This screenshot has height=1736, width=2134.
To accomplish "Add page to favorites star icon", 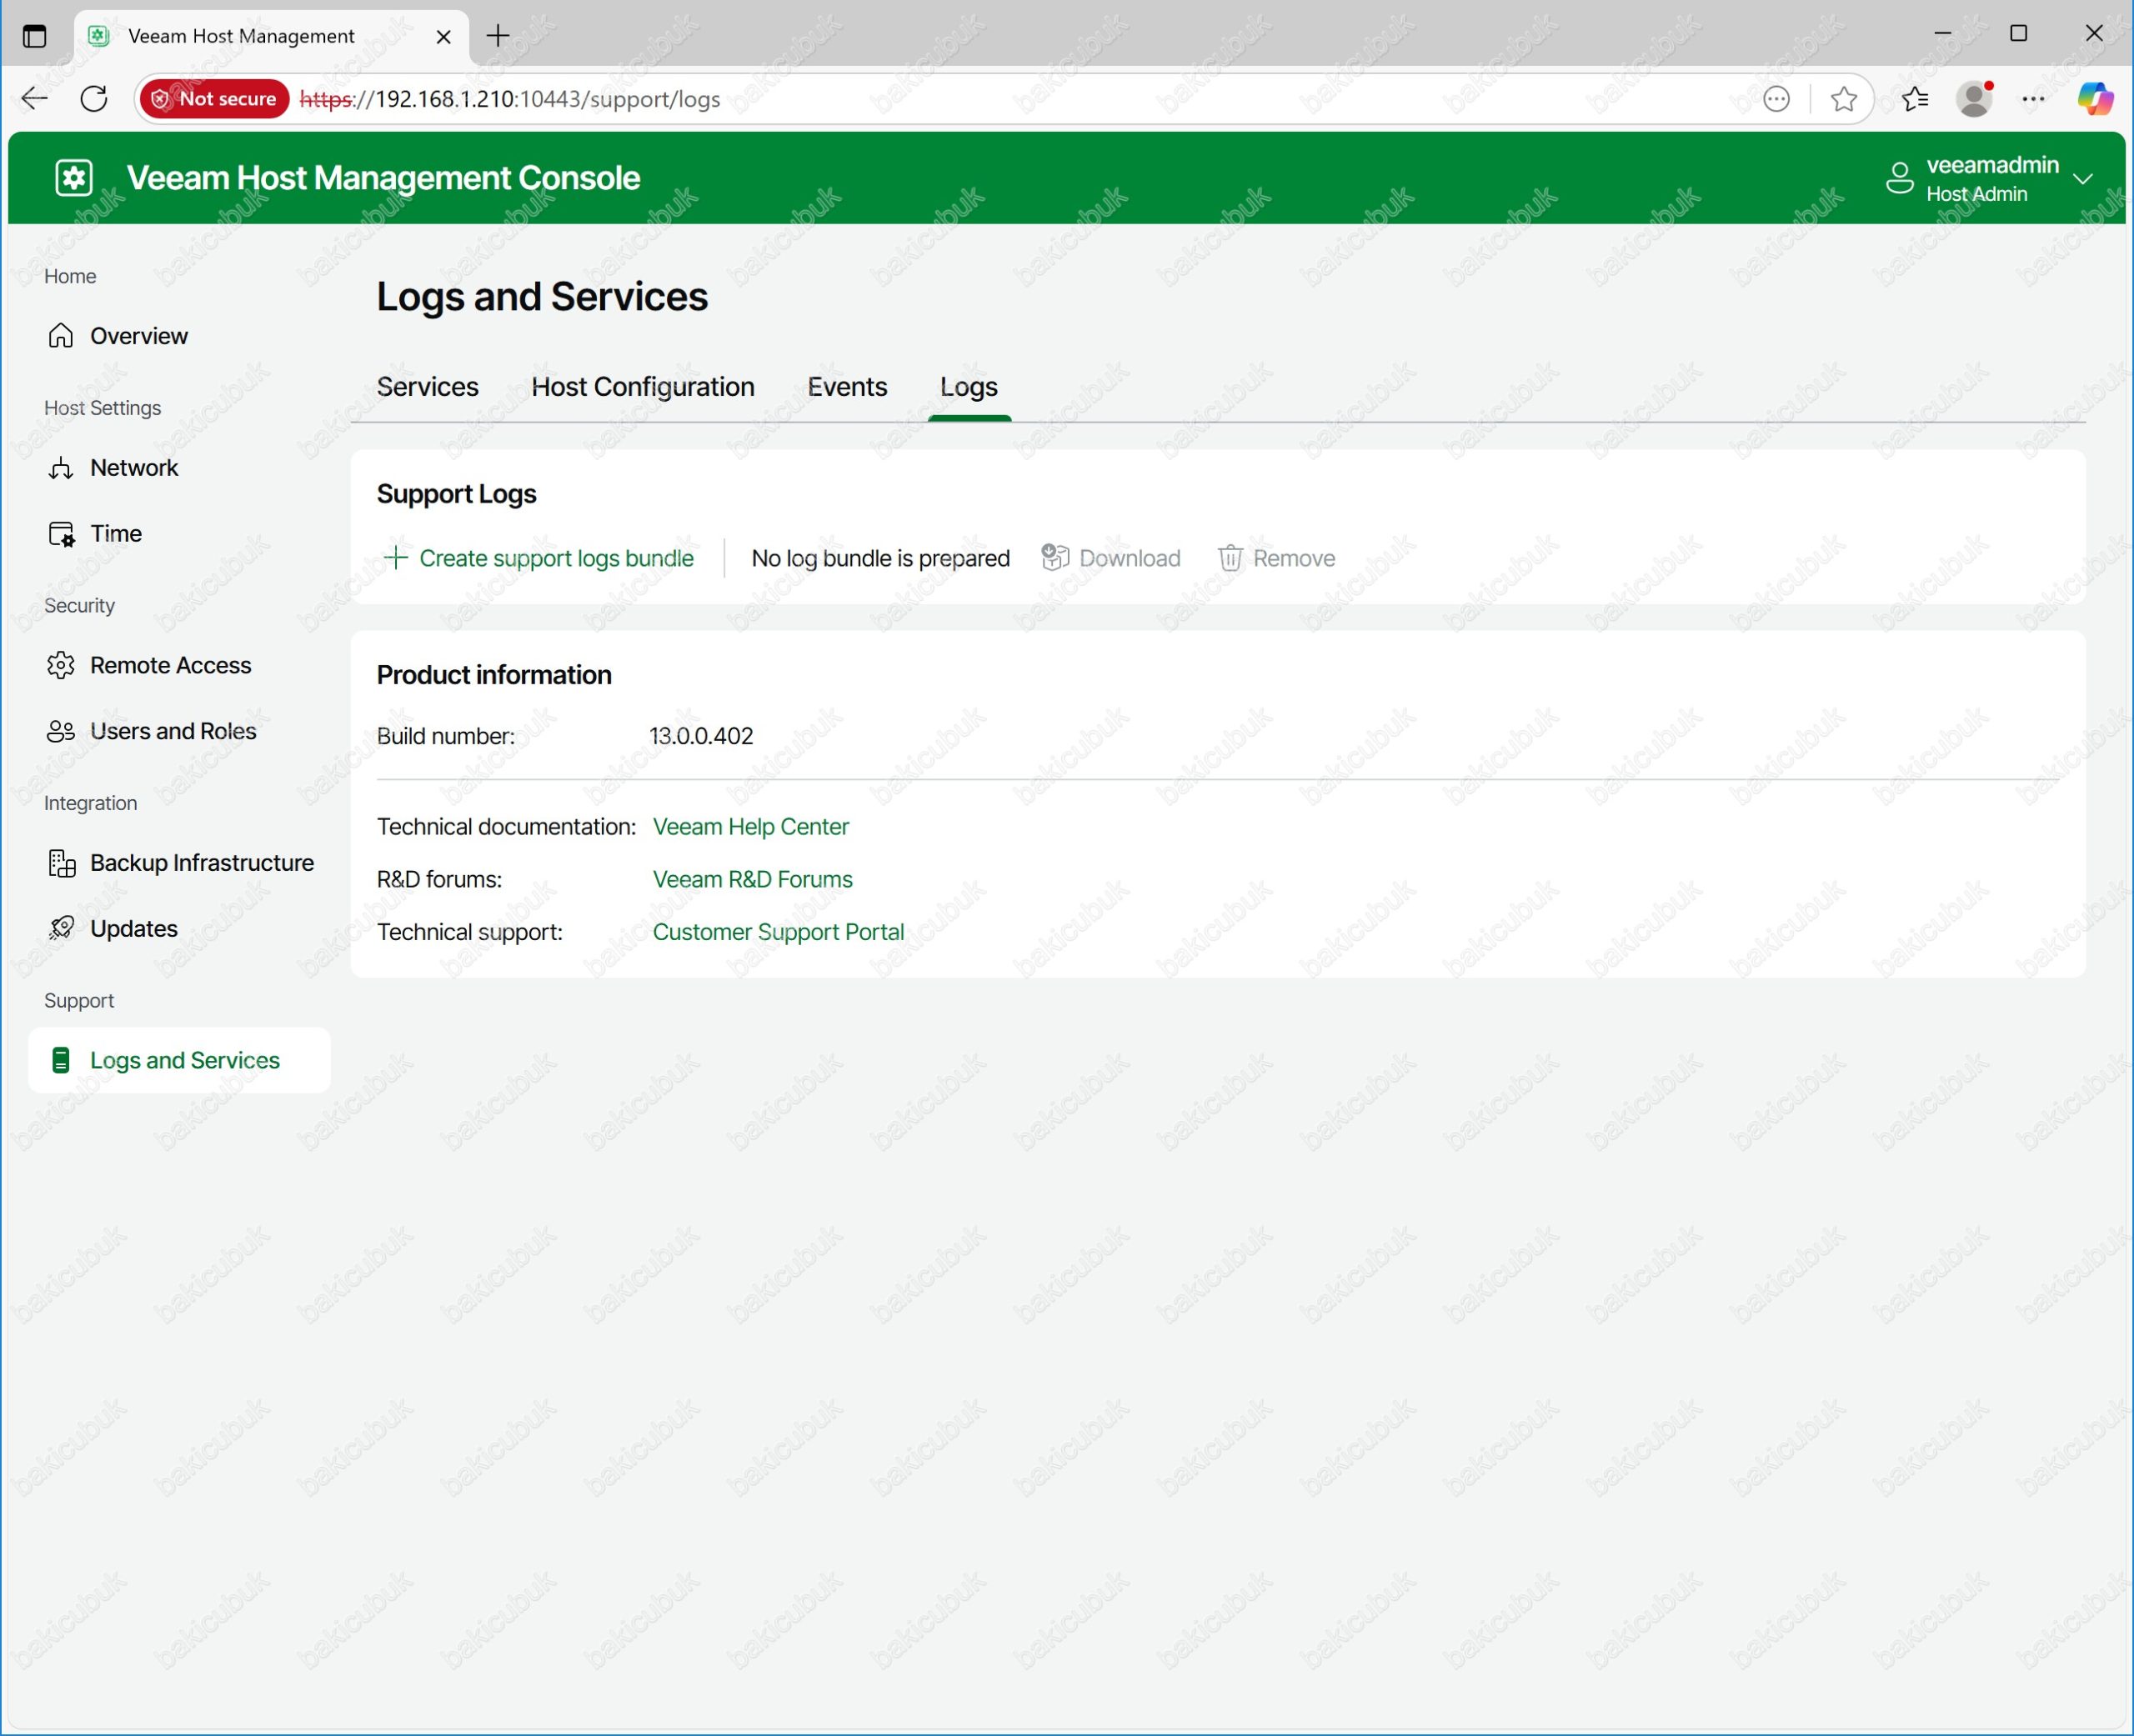I will point(1843,98).
